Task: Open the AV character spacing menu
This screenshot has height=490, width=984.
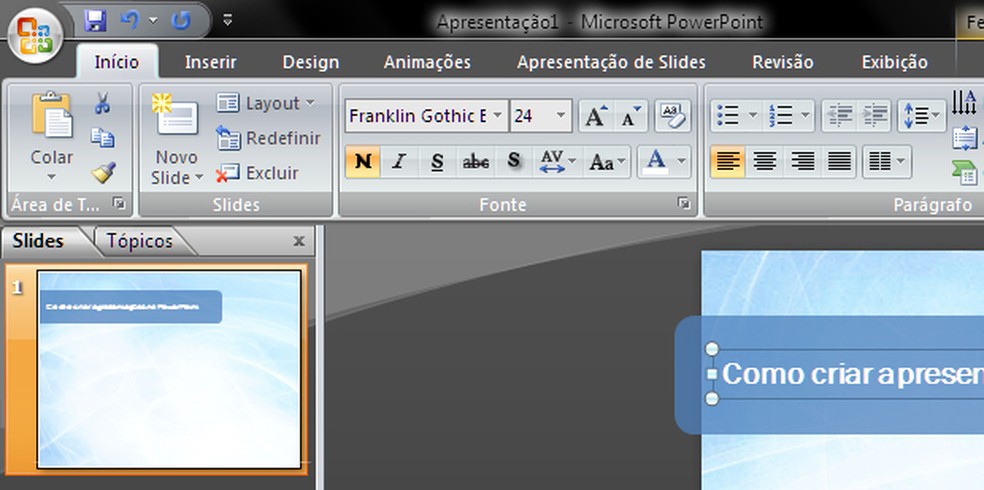Action: [558, 162]
